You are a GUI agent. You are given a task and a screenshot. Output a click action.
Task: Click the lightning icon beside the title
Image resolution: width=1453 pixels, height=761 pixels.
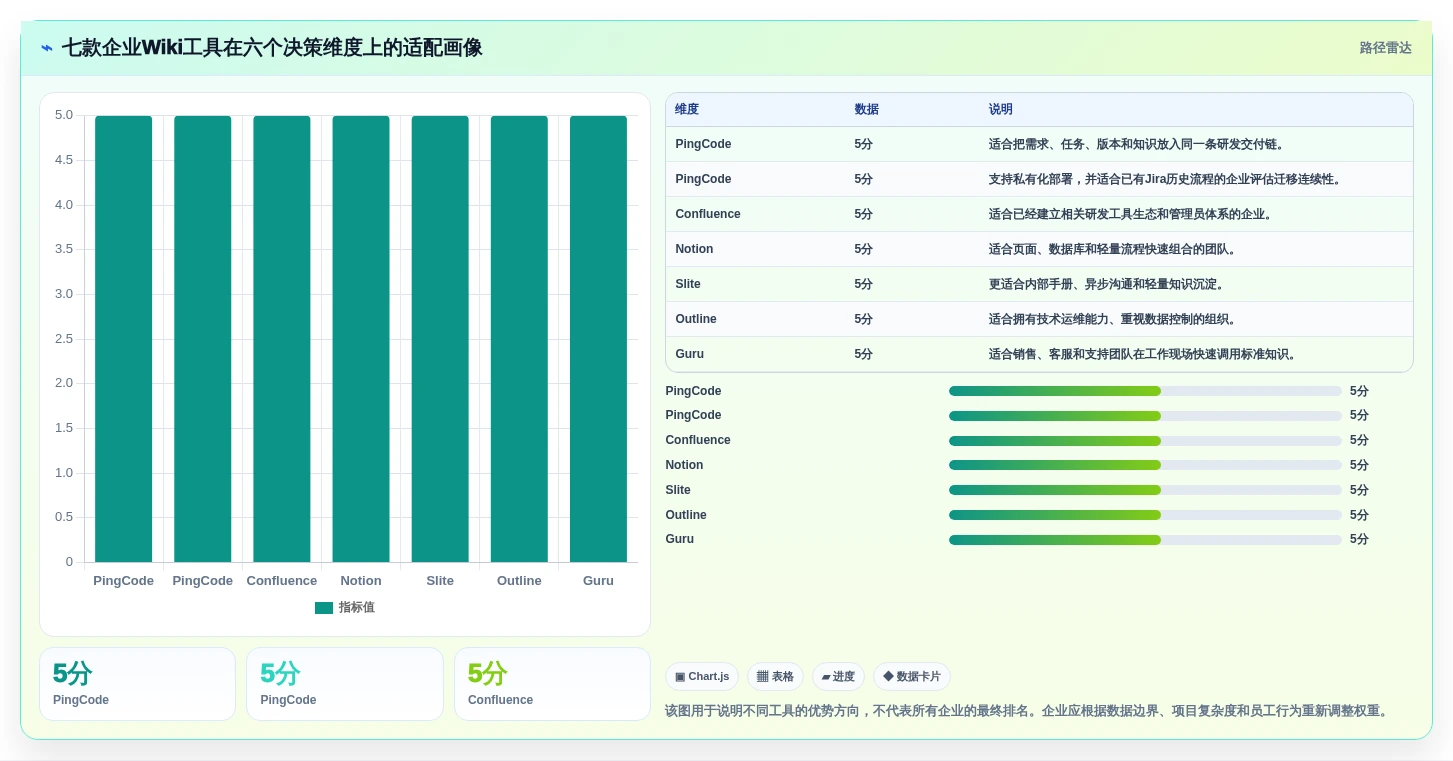click(x=47, y=48)
